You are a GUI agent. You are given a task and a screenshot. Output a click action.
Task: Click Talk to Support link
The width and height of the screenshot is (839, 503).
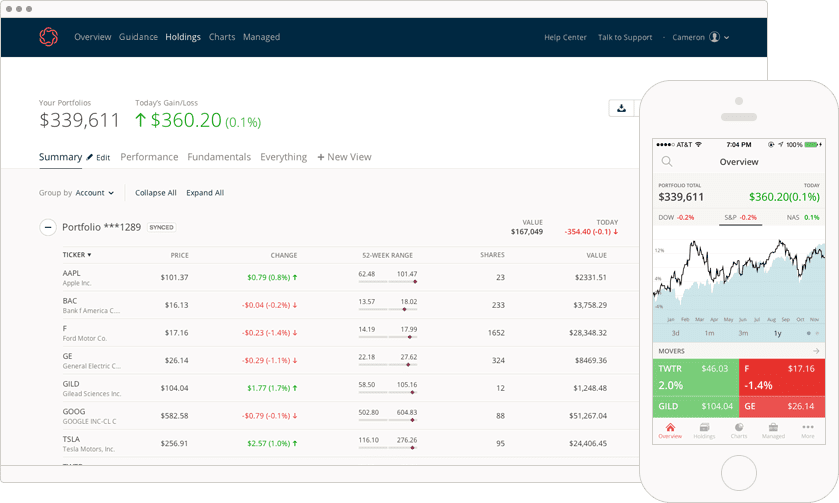(x=625, y=37)
